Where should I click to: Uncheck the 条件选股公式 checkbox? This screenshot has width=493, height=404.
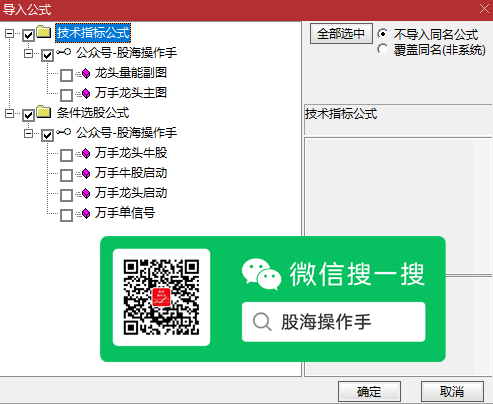(x=28, y=115)
